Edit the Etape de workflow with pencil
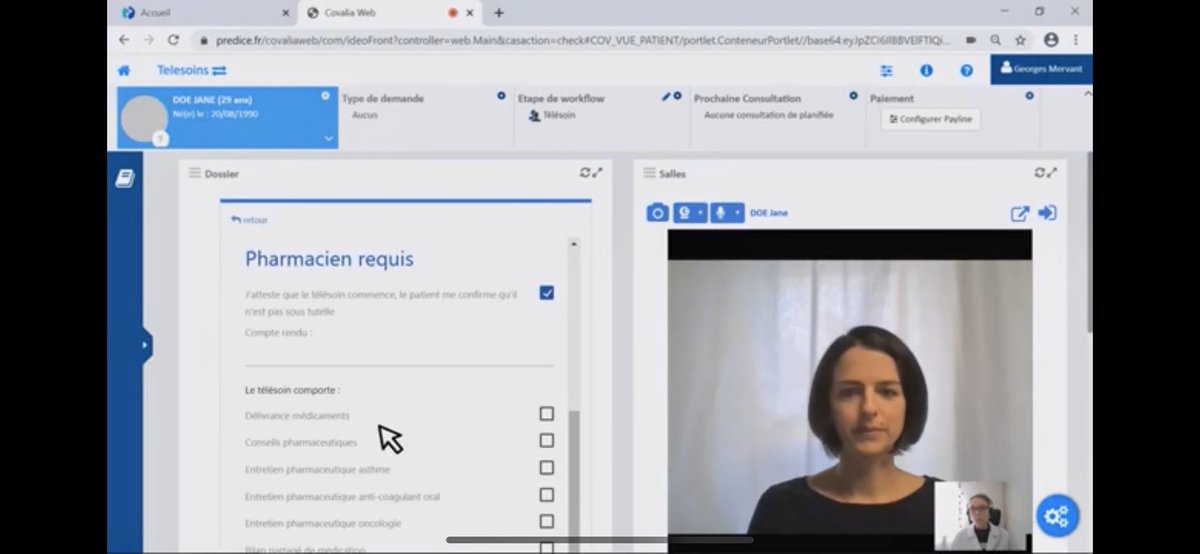 (x=666, y=97)
